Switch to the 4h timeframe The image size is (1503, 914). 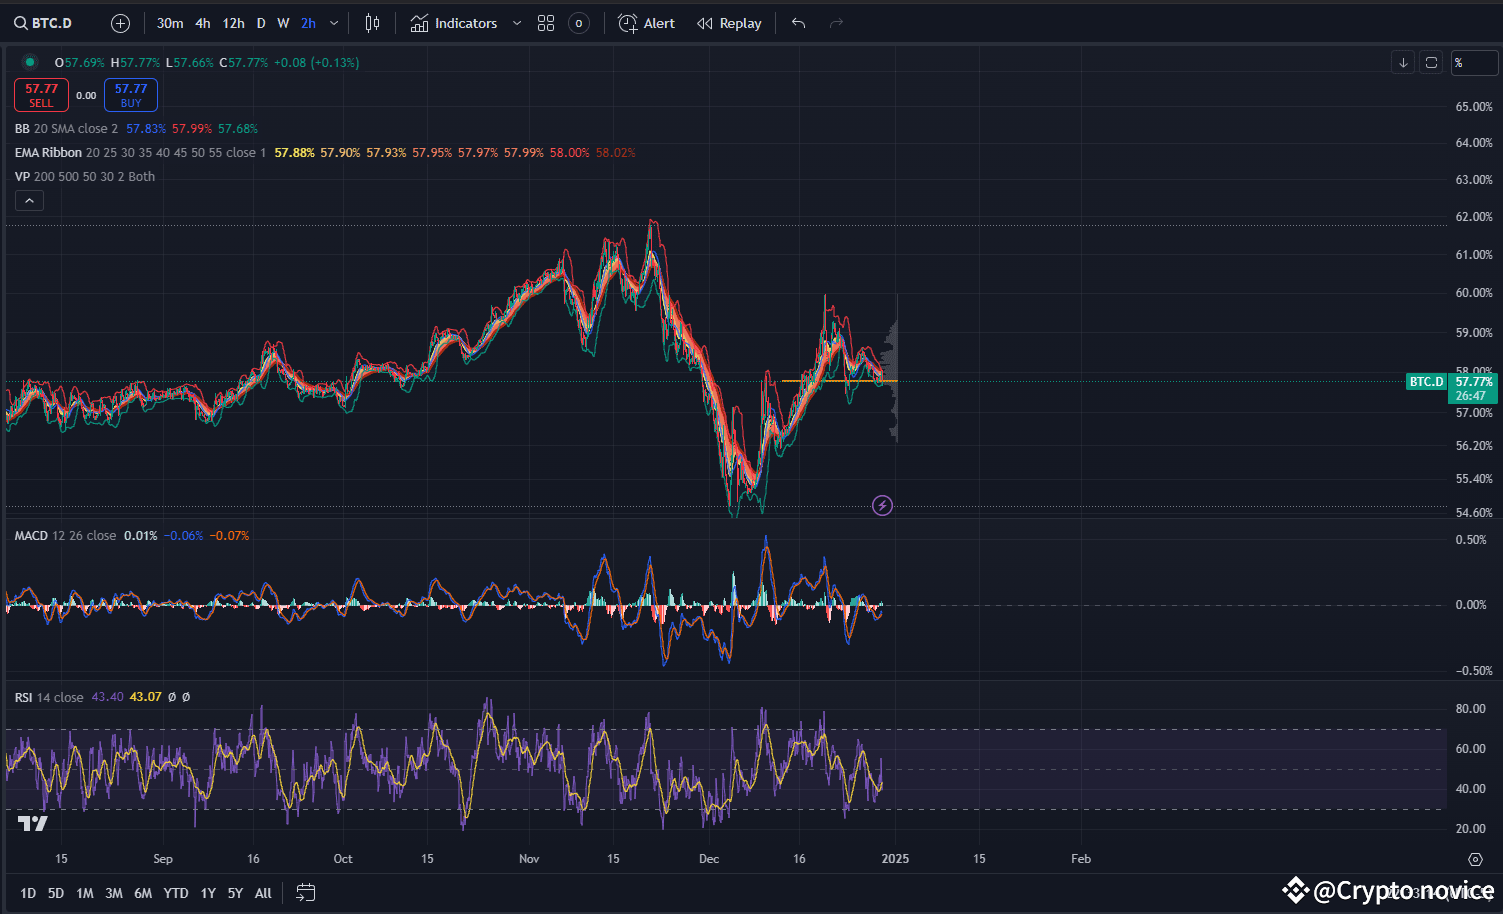click(203, 23)
